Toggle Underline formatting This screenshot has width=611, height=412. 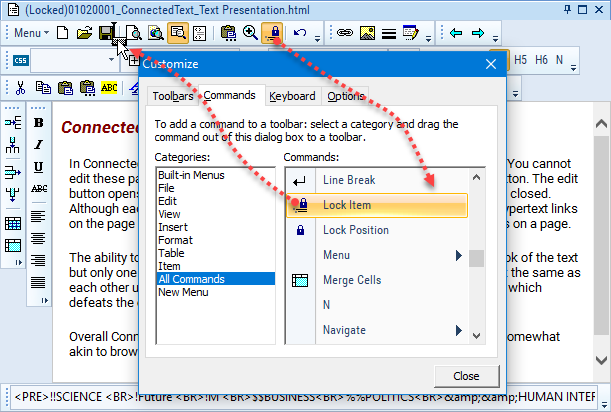tap(38, 167)
